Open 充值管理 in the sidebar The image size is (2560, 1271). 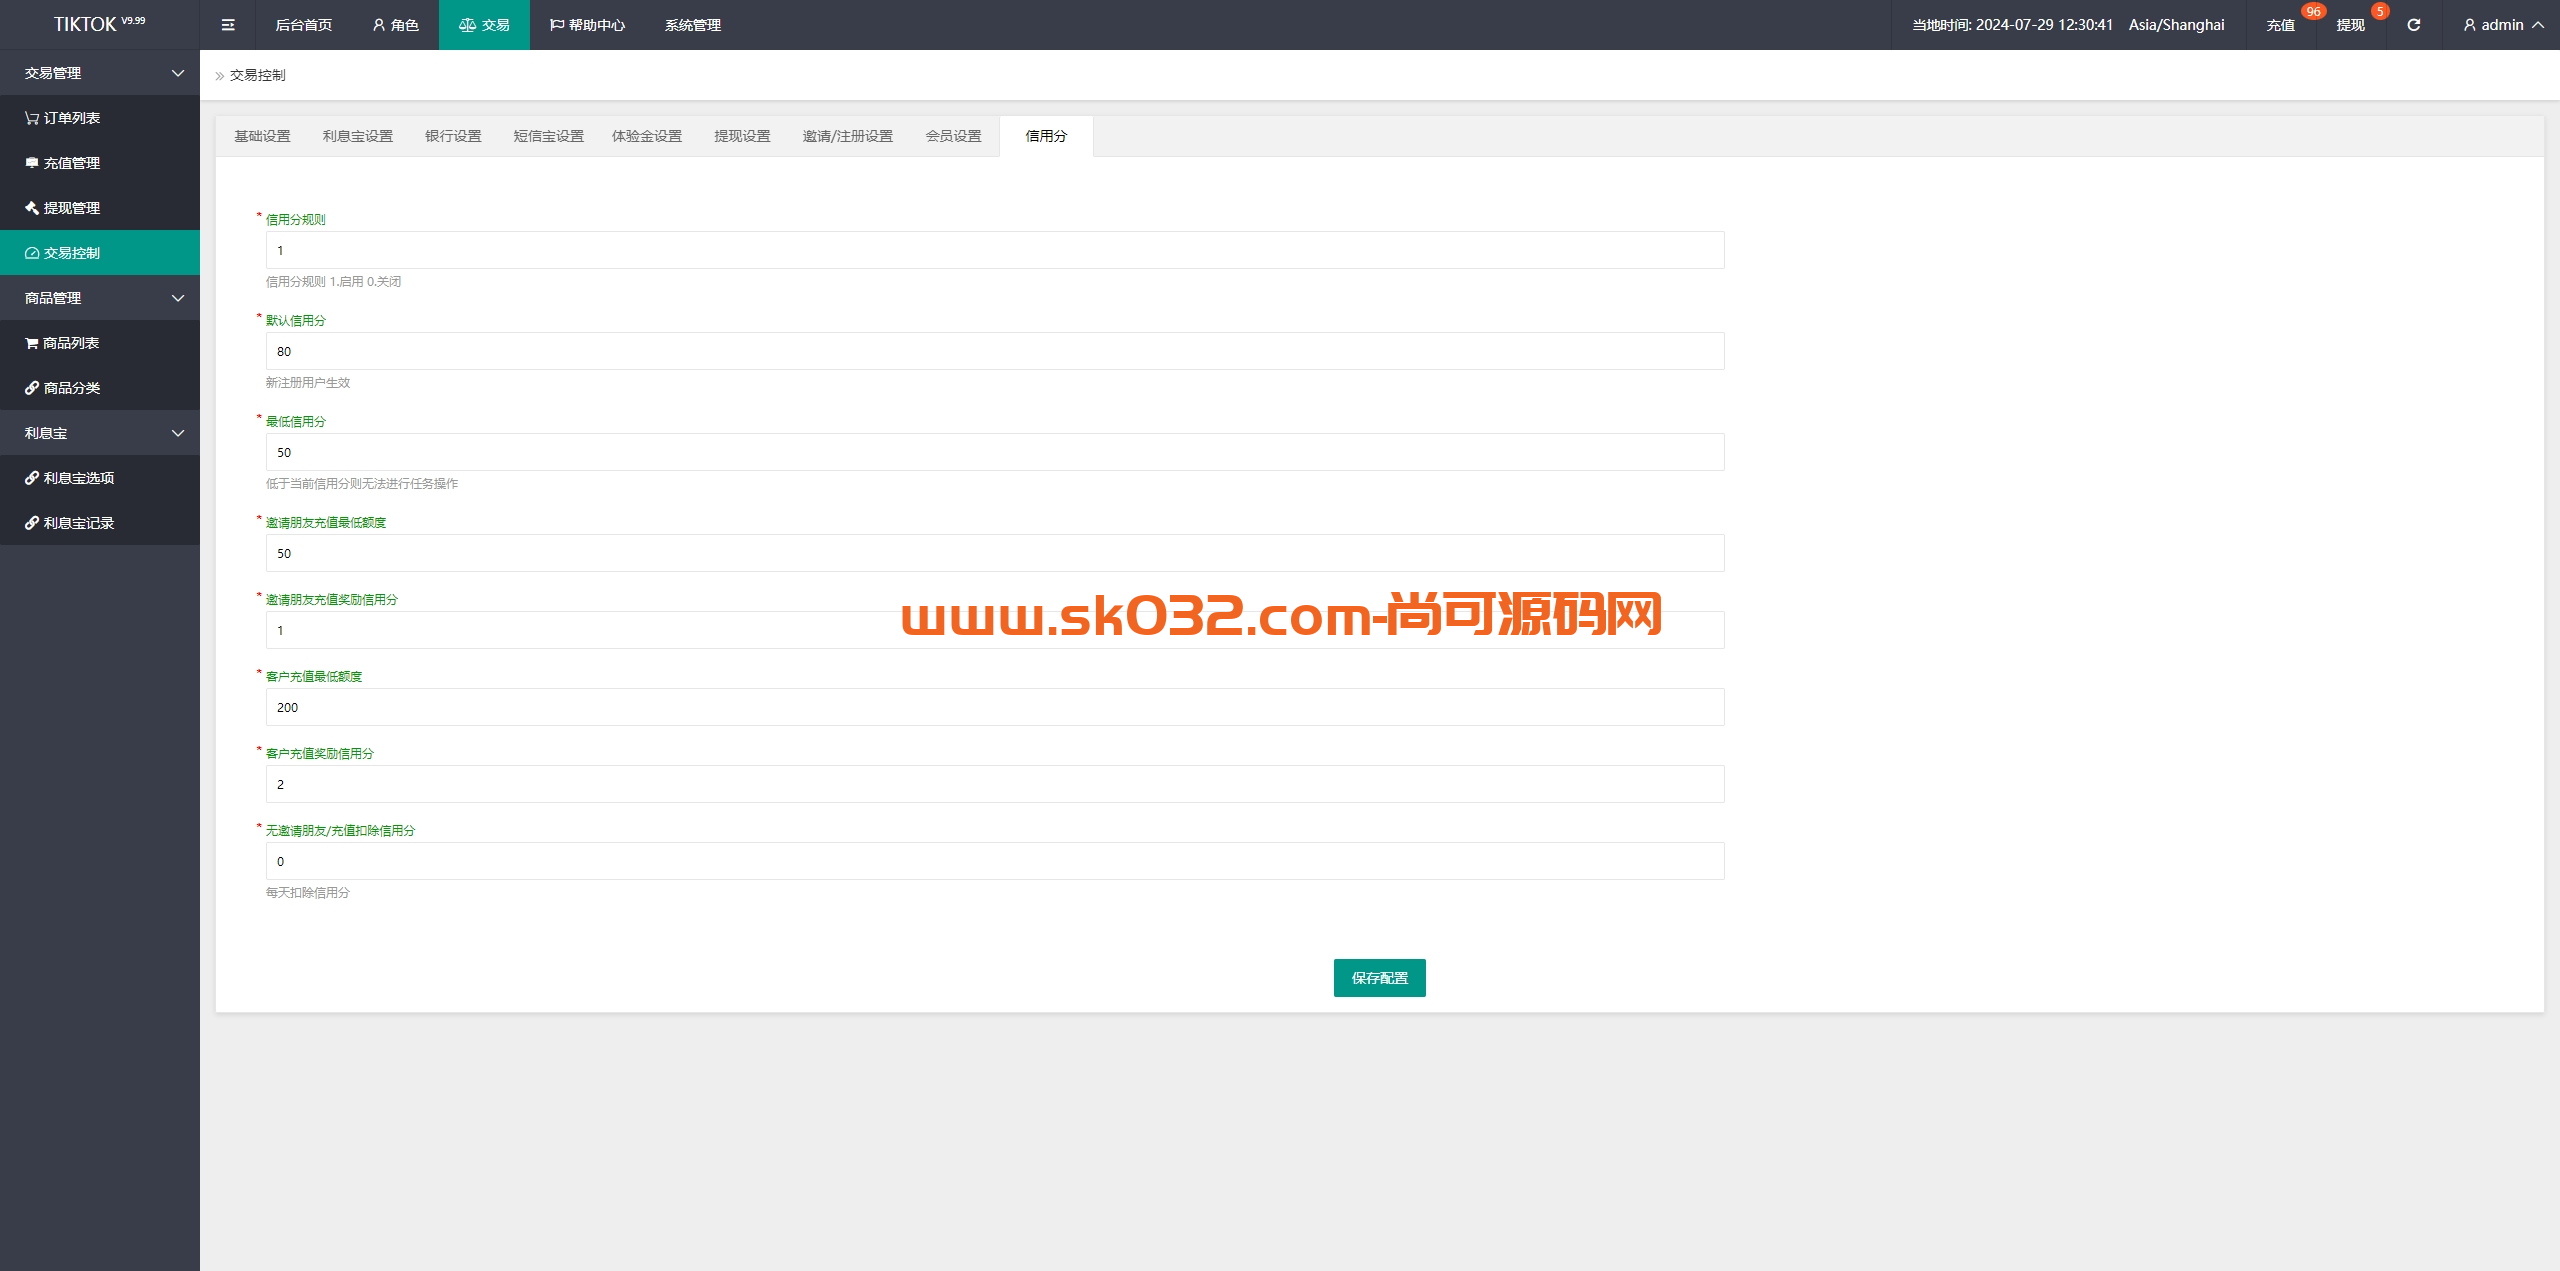(x=100, y=163)
